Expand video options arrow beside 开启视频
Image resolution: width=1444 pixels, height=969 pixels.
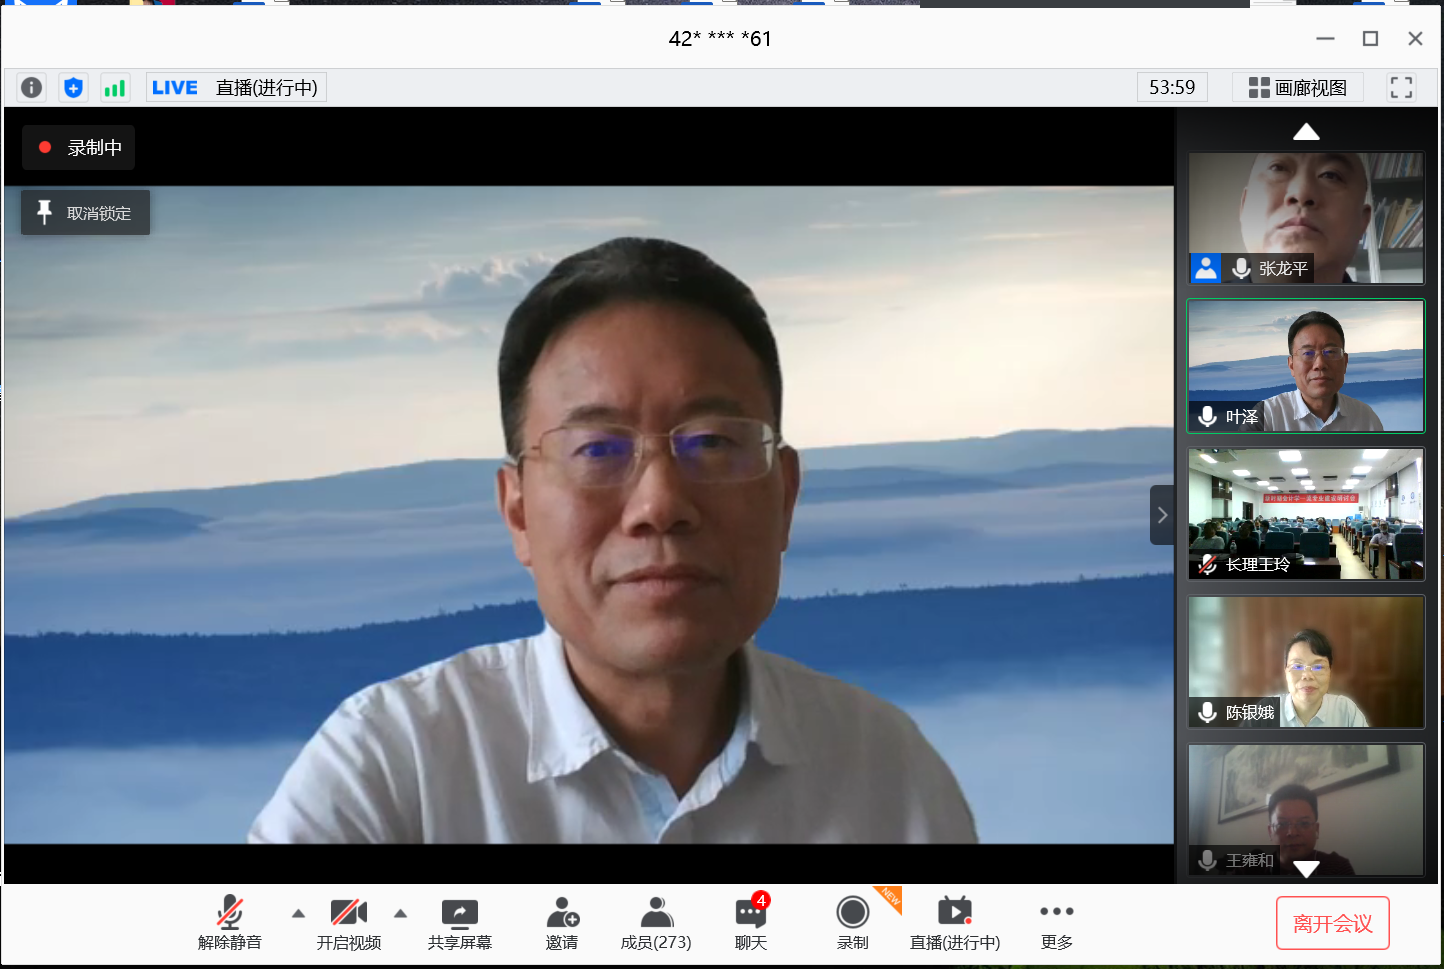(401, 913)
